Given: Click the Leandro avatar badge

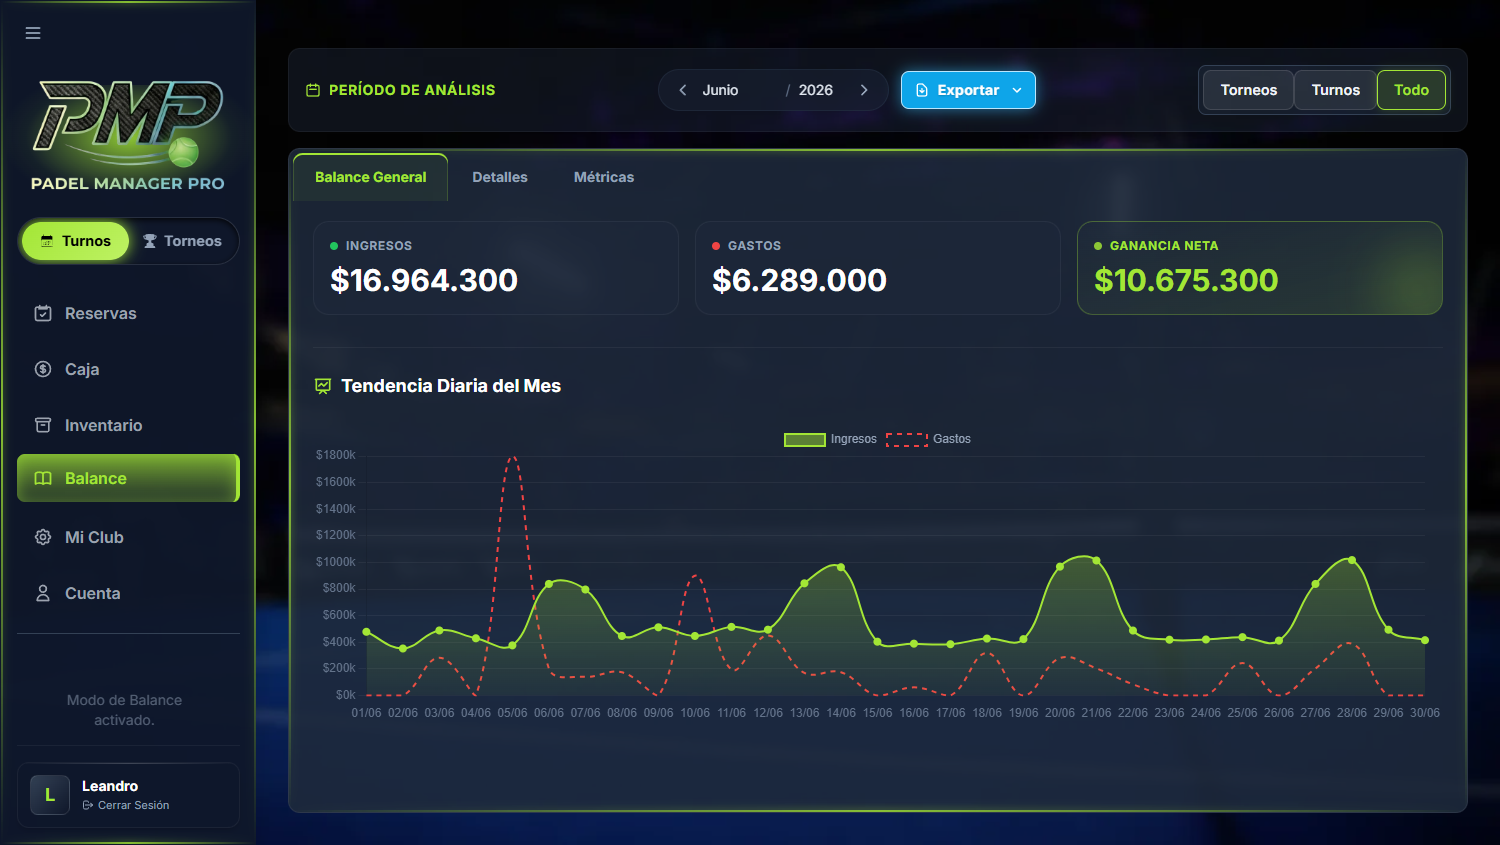Looking at the screenshot, I should tap(50, 795).
